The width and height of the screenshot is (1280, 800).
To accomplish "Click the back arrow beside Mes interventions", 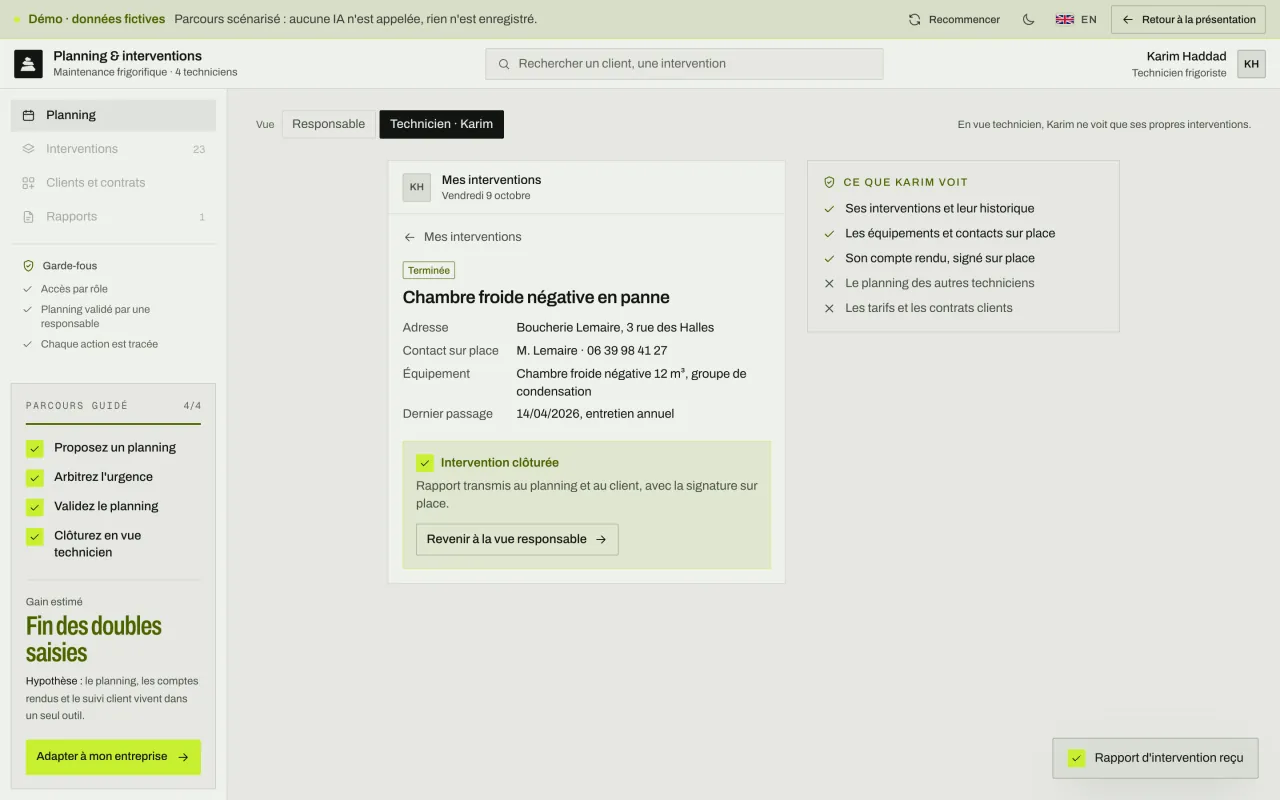I will click(x=409, y=237).
